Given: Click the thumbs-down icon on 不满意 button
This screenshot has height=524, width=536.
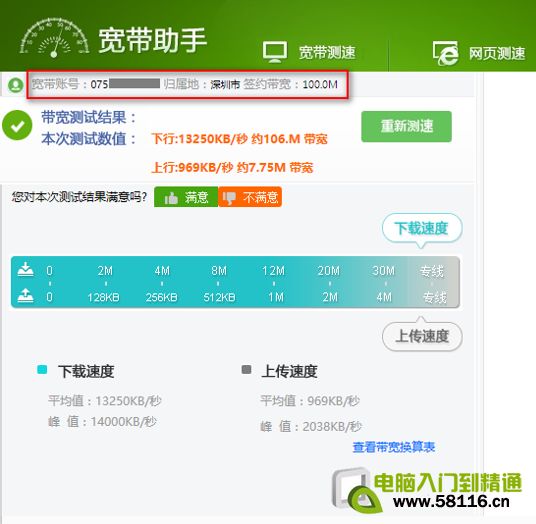Looking at the screenshot, I should [x=229, y=198].
